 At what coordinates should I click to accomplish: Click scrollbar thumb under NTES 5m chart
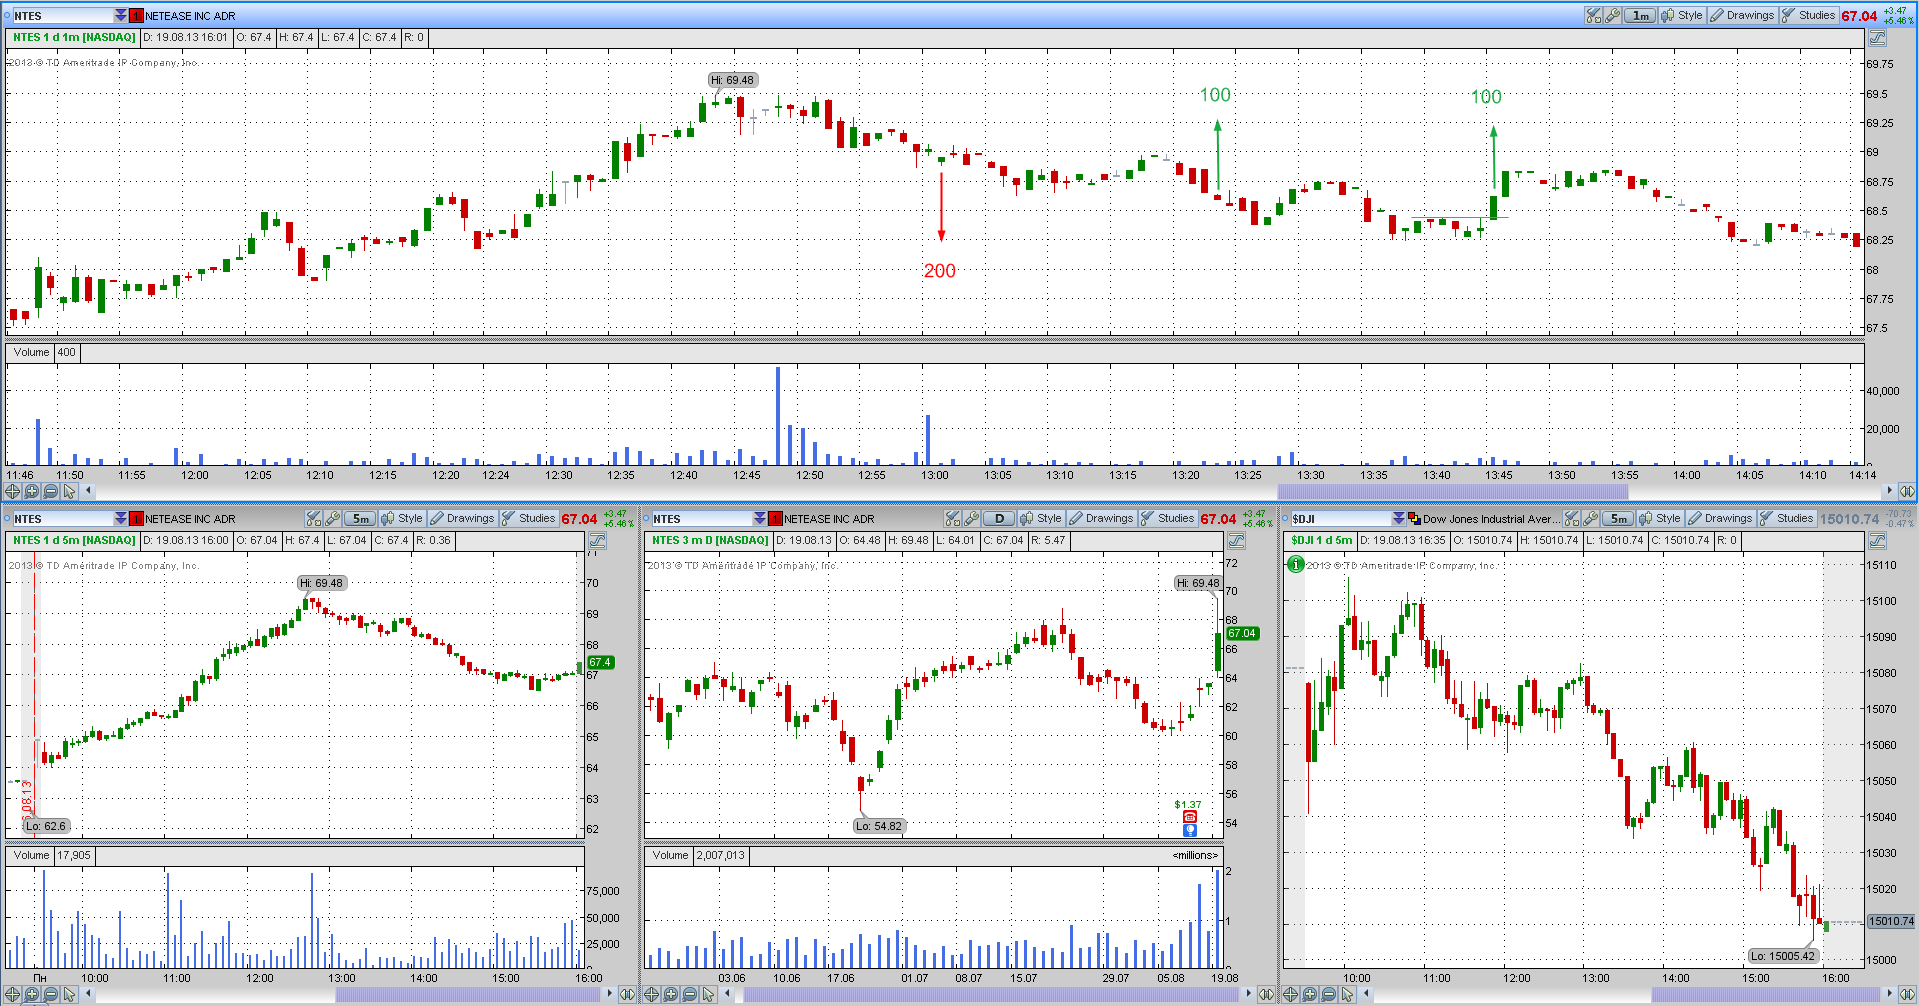(x=466, y=994)
